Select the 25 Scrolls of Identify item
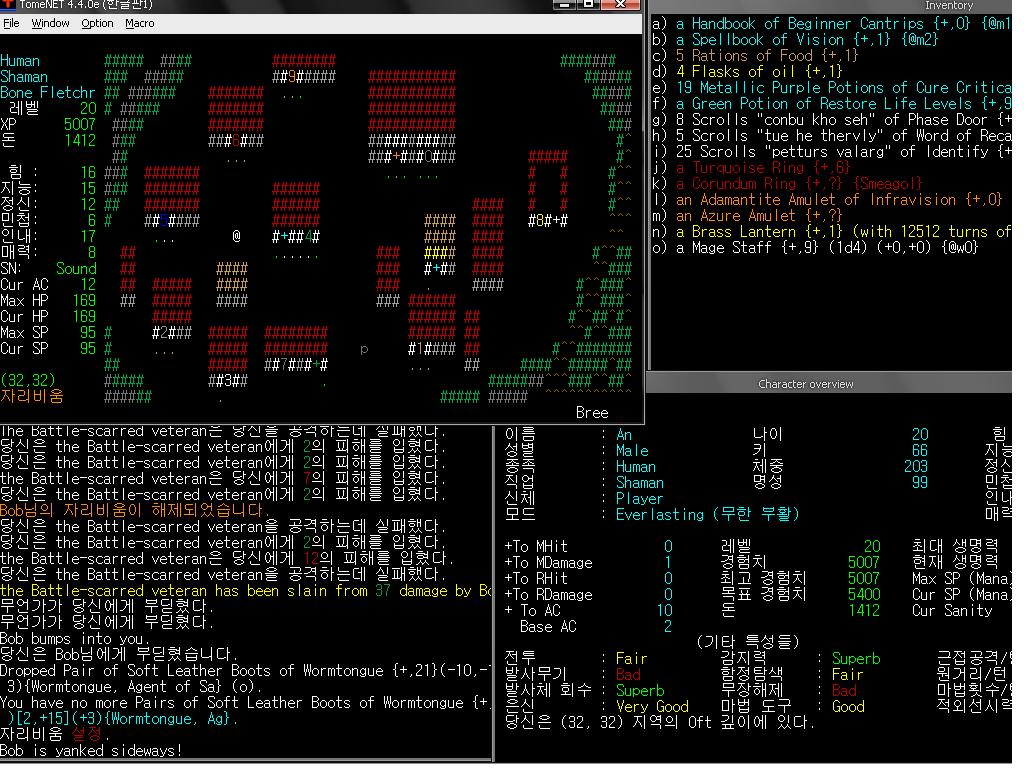The width and height of the screenshot is (1024, 768). 831,152
